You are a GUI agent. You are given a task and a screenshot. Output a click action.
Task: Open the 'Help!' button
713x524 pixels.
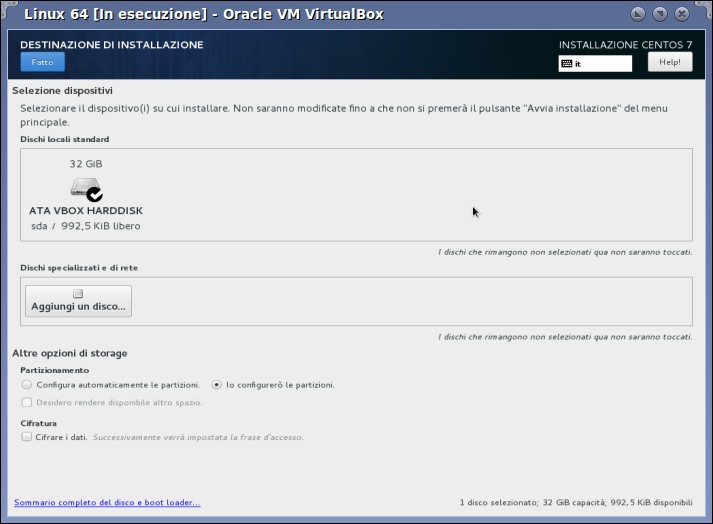point(670,62)
